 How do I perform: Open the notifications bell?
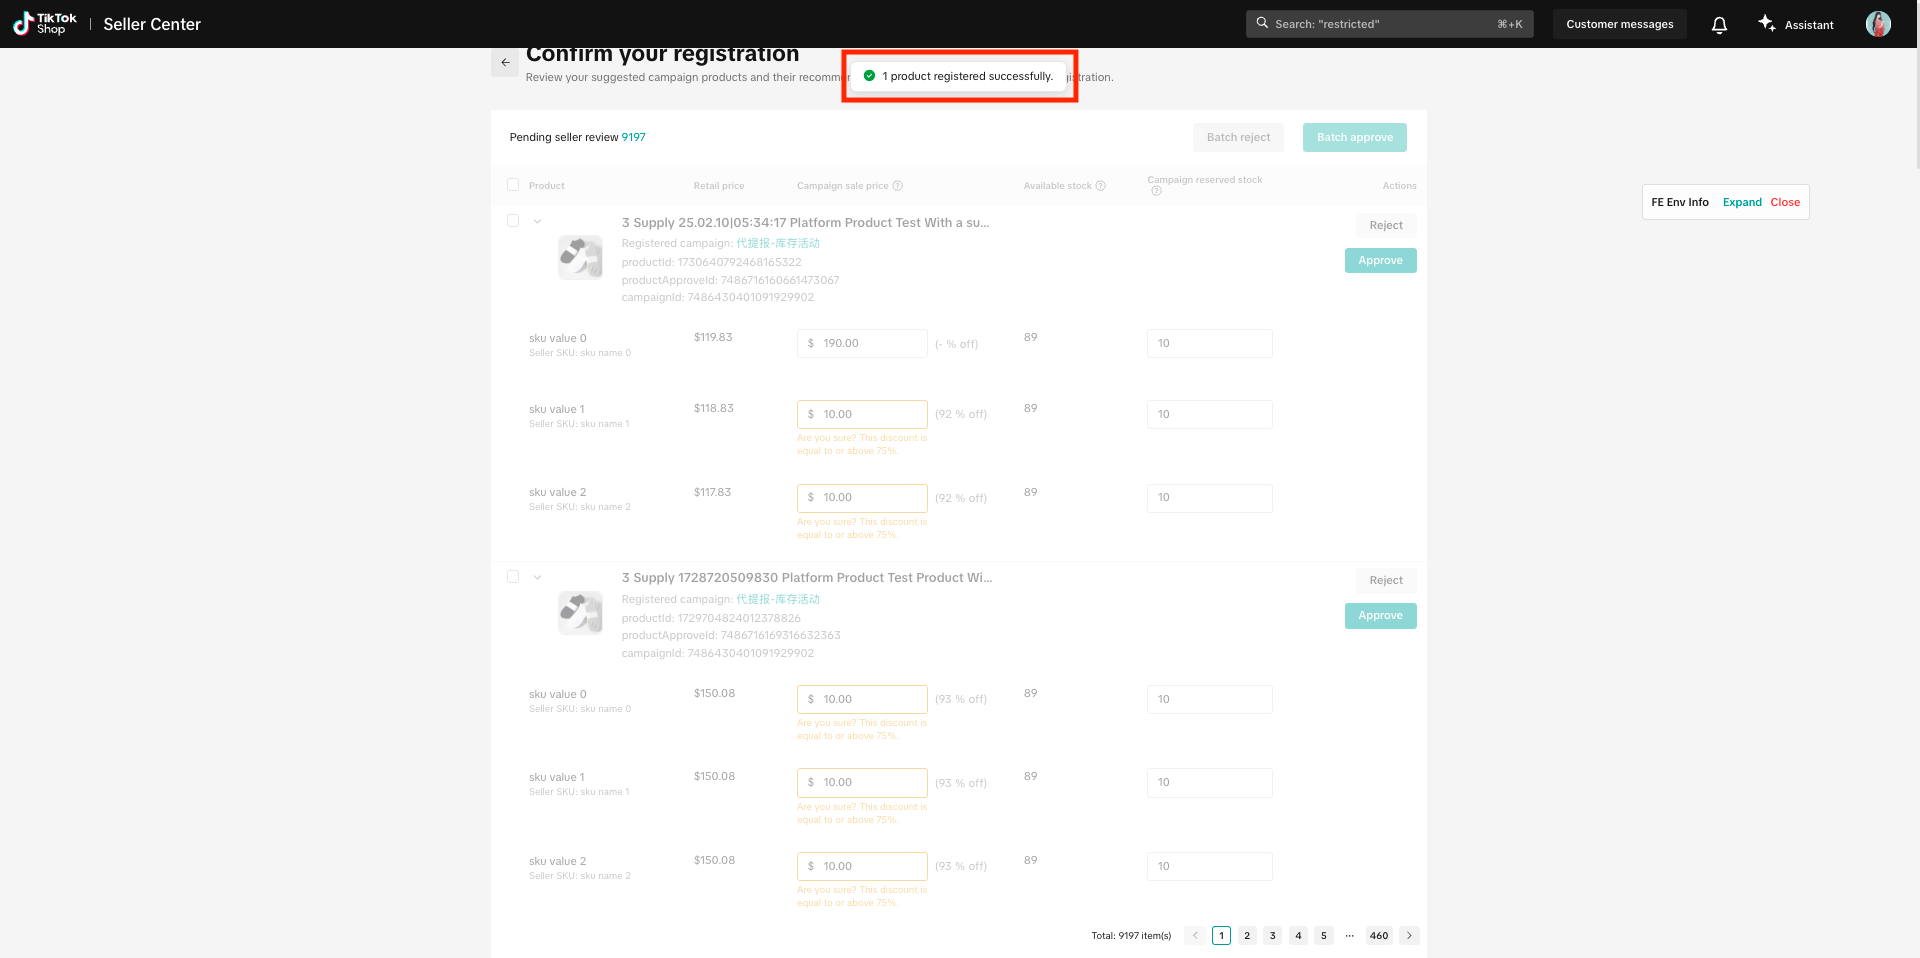click(1719, 25)
